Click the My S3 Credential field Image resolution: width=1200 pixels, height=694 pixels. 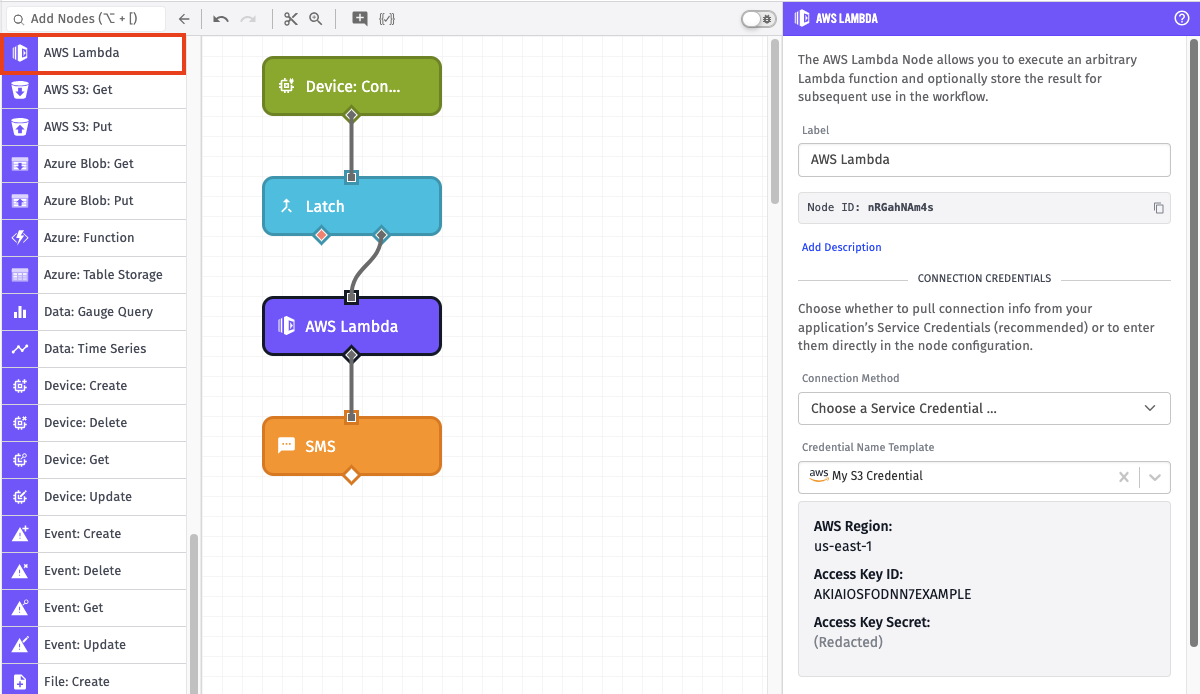[x=984, y=477]
